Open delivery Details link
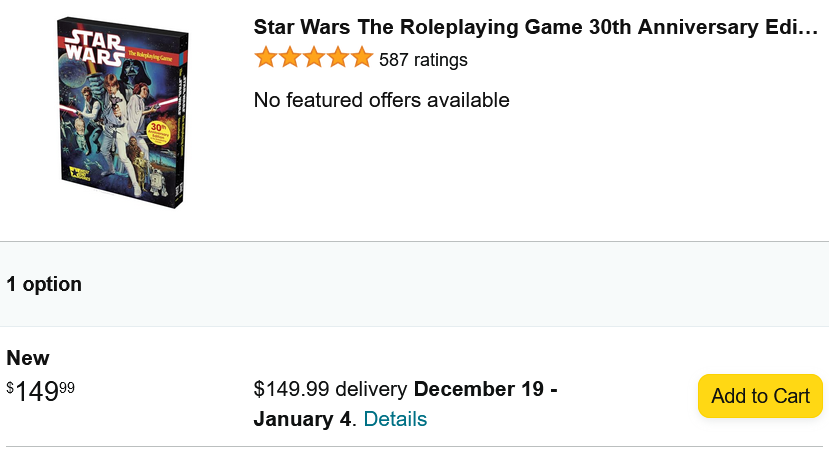The width and height of the screenshot is (829, 454). [x=395, y=419]
